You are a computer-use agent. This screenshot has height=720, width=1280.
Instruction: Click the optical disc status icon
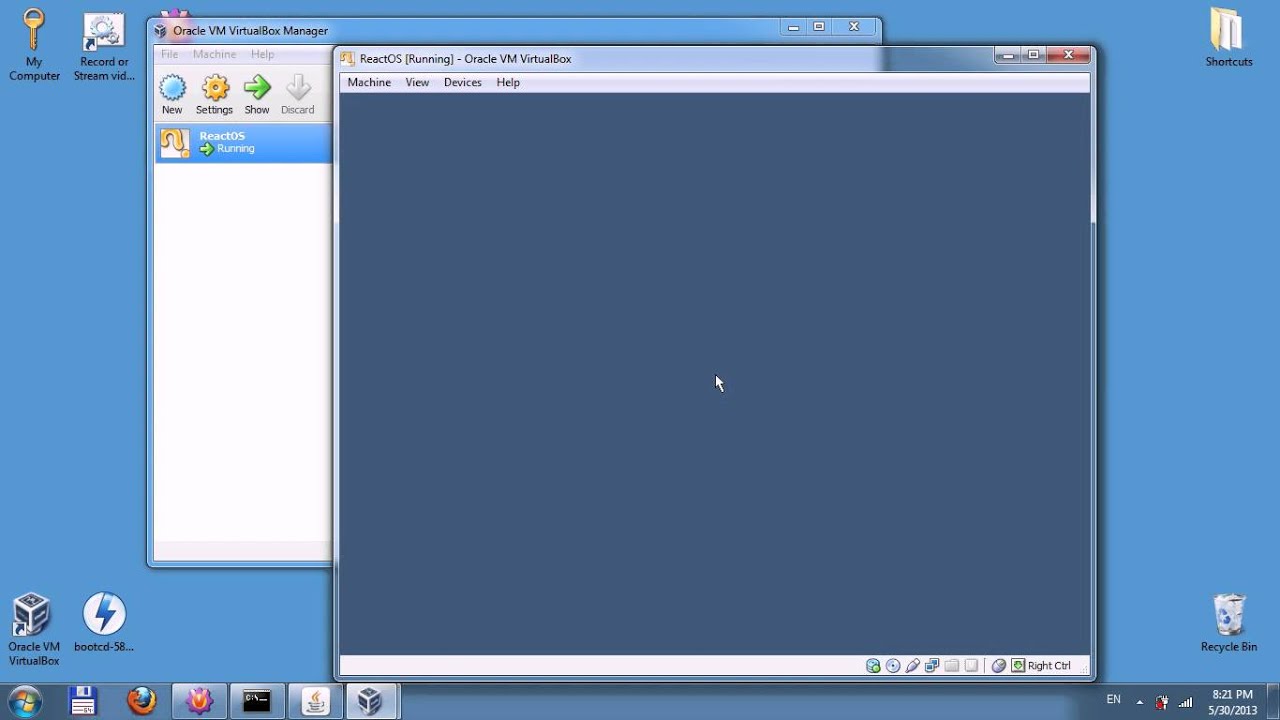(x=893, y=665)
